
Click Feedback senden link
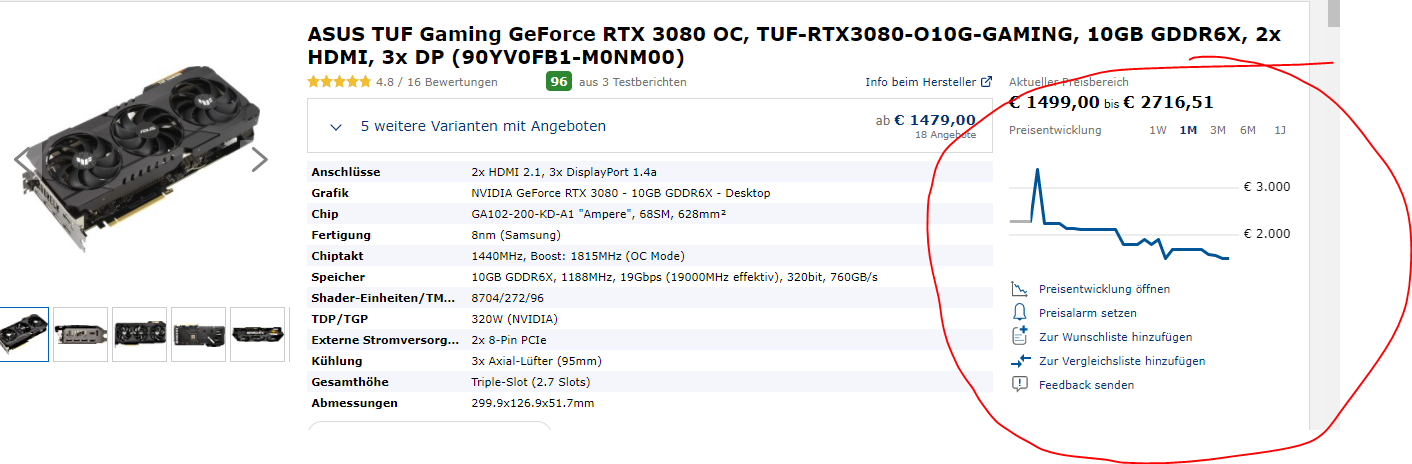[1086, 385]
